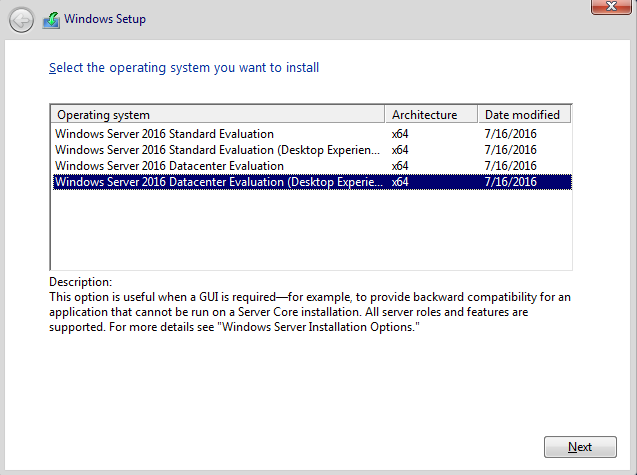The height and width of the screenshot is (475, 637).
Task: Click 7/16/2016 date in Datacenter Evaluation row
Action: (510, 166)
